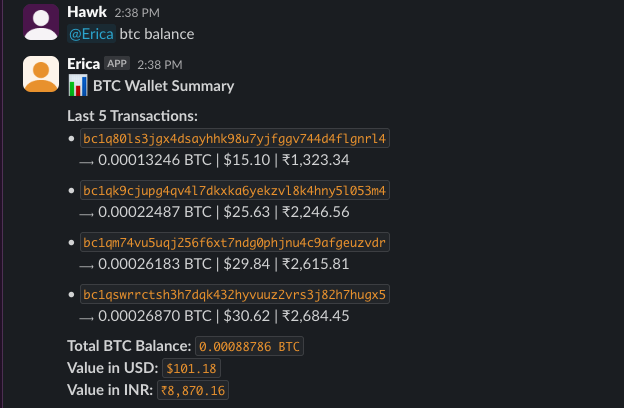Select the address starting with bc1qswrrctsh
Image resolution: width=624 pixels, height=408 pixels.
pyautogui.click(x=235, y=295)
